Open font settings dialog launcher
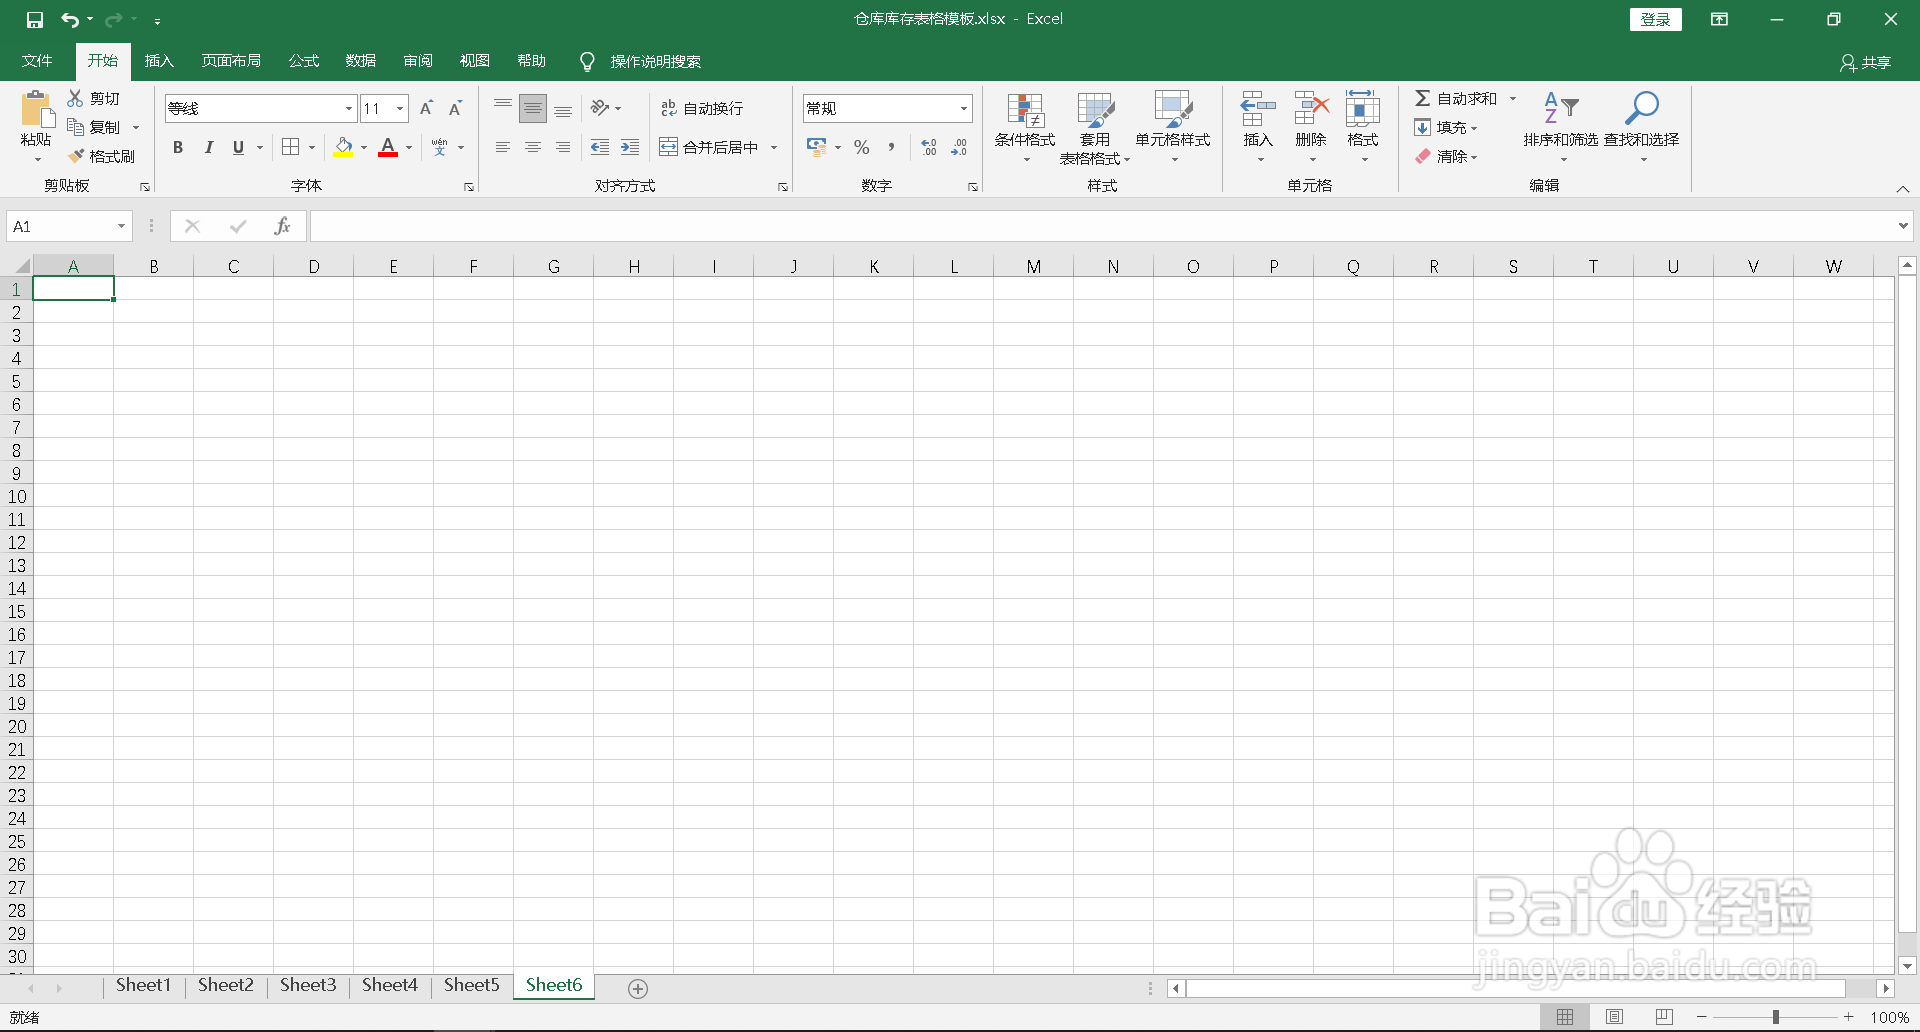The image size is (1920, 1032). click(469, 187)
